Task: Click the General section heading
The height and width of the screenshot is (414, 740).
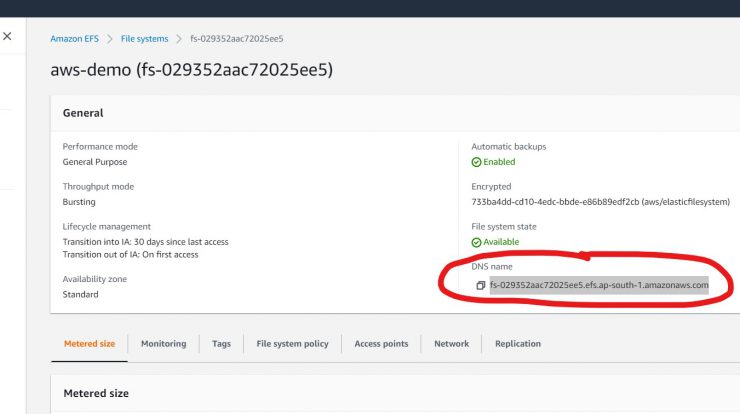Action: pyautogui.click(x=83, y=113)
